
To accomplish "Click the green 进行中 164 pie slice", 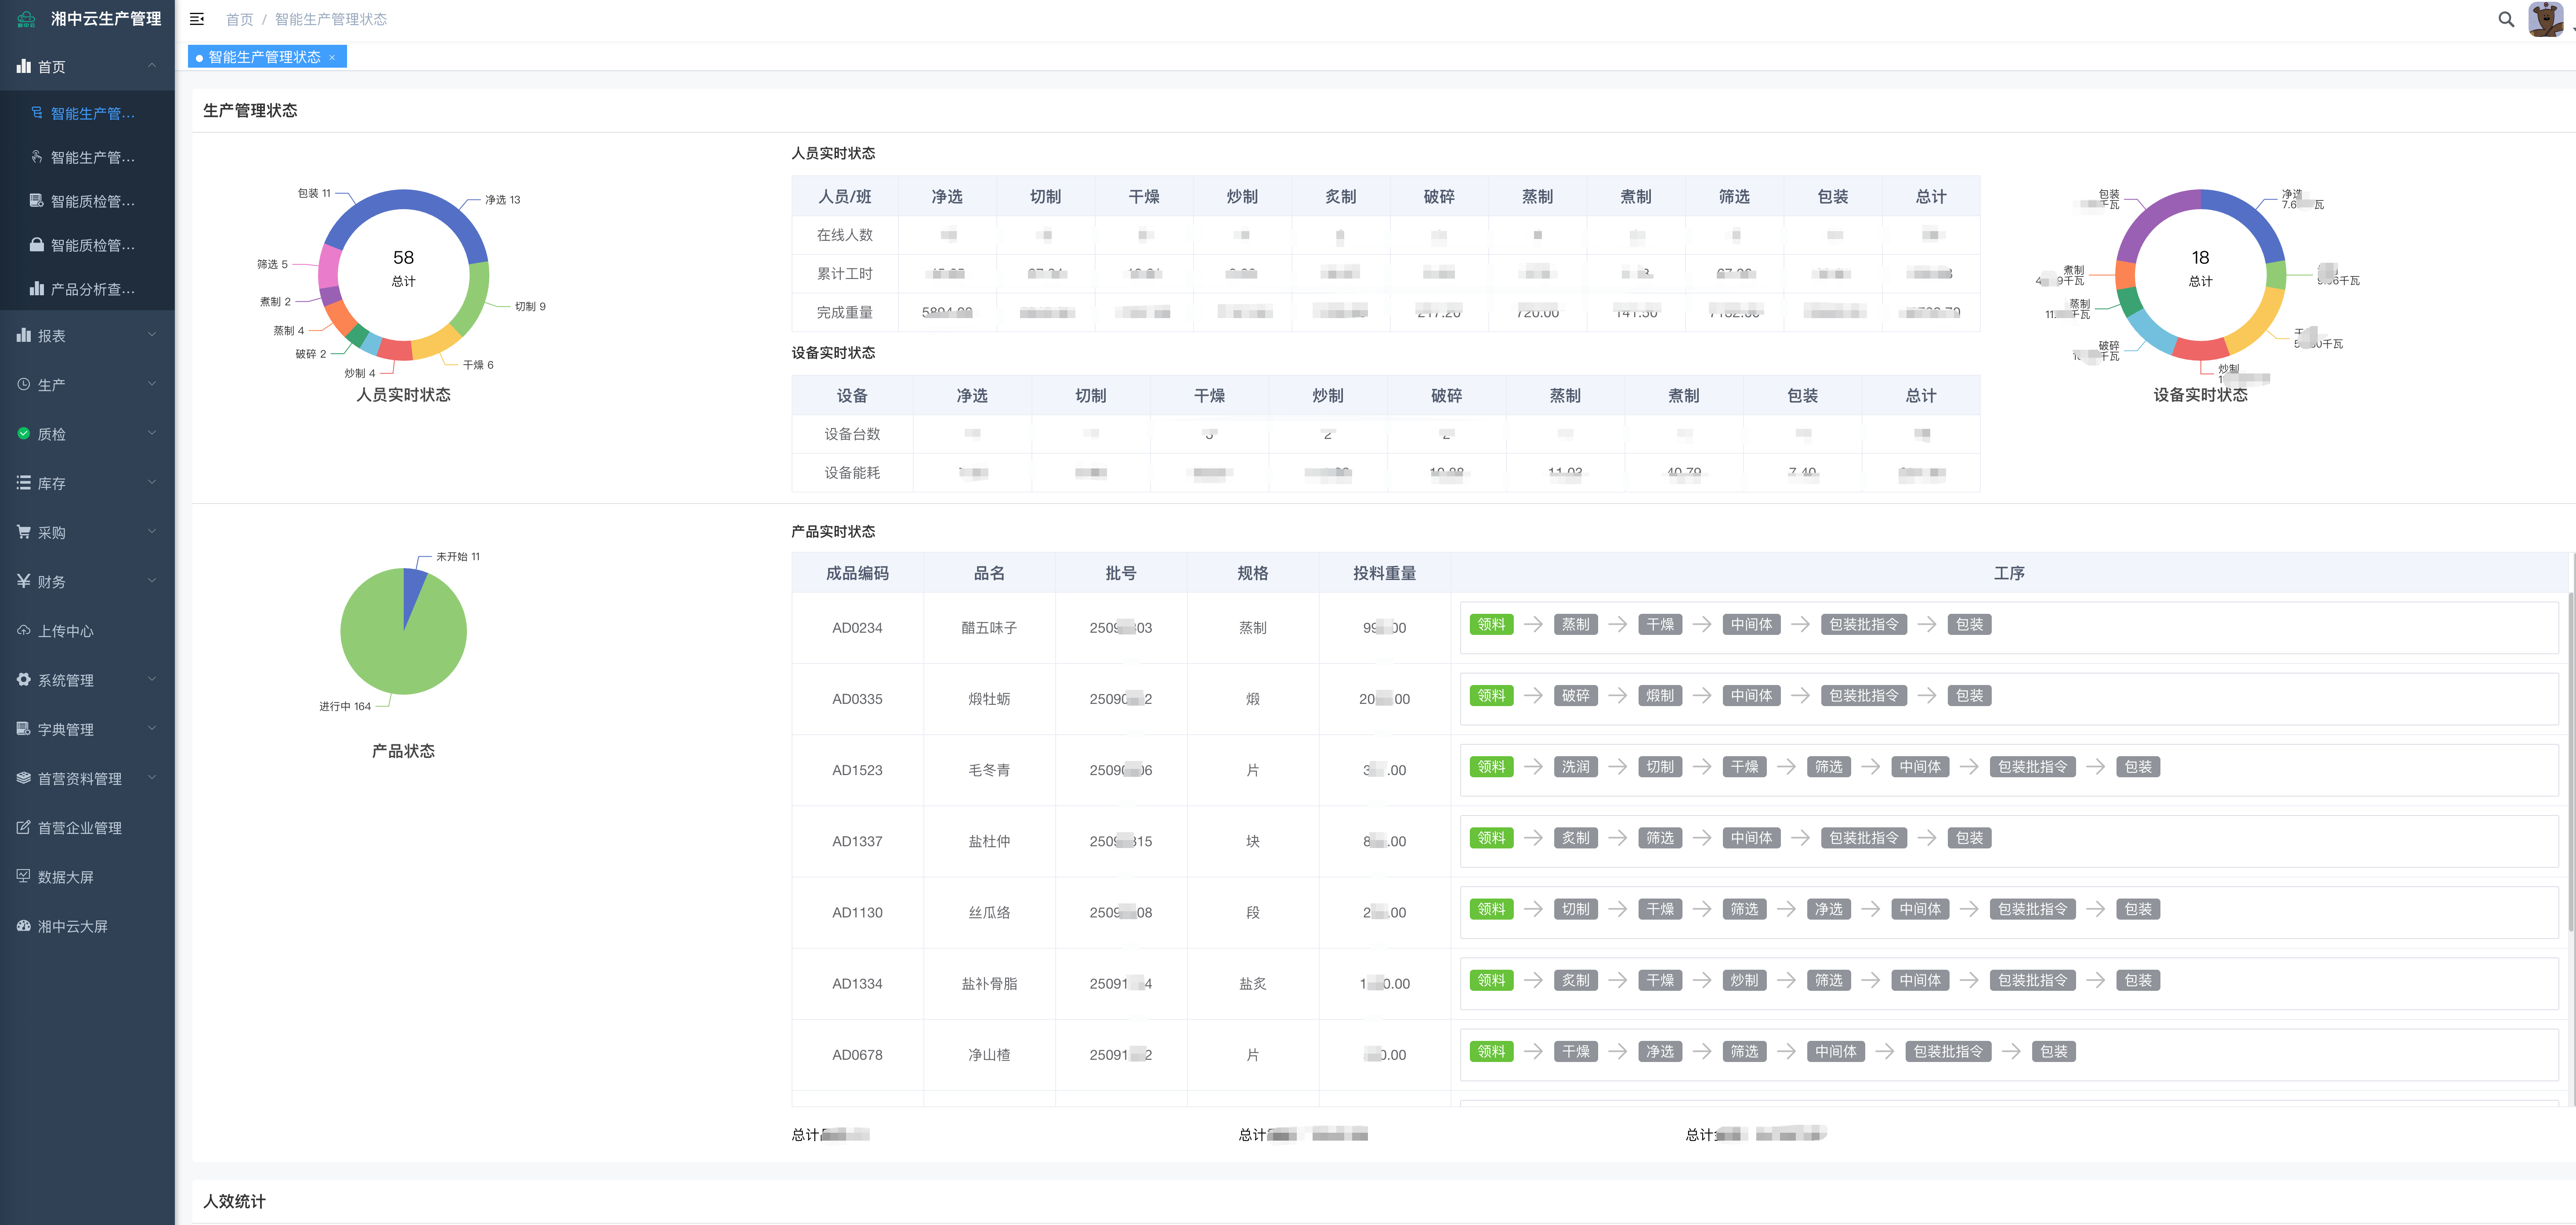I will (395, 645).
